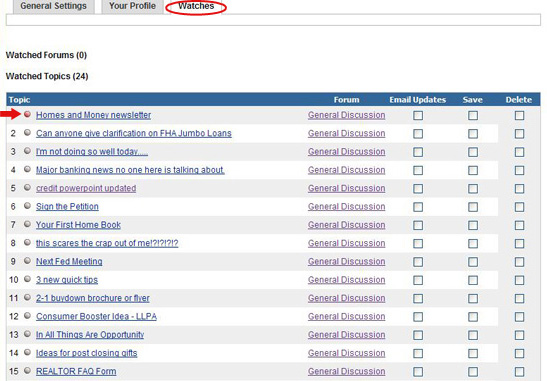547x381 pixels.
Task: Click the Watched Topics (24) heading
Action: (47, 76)
